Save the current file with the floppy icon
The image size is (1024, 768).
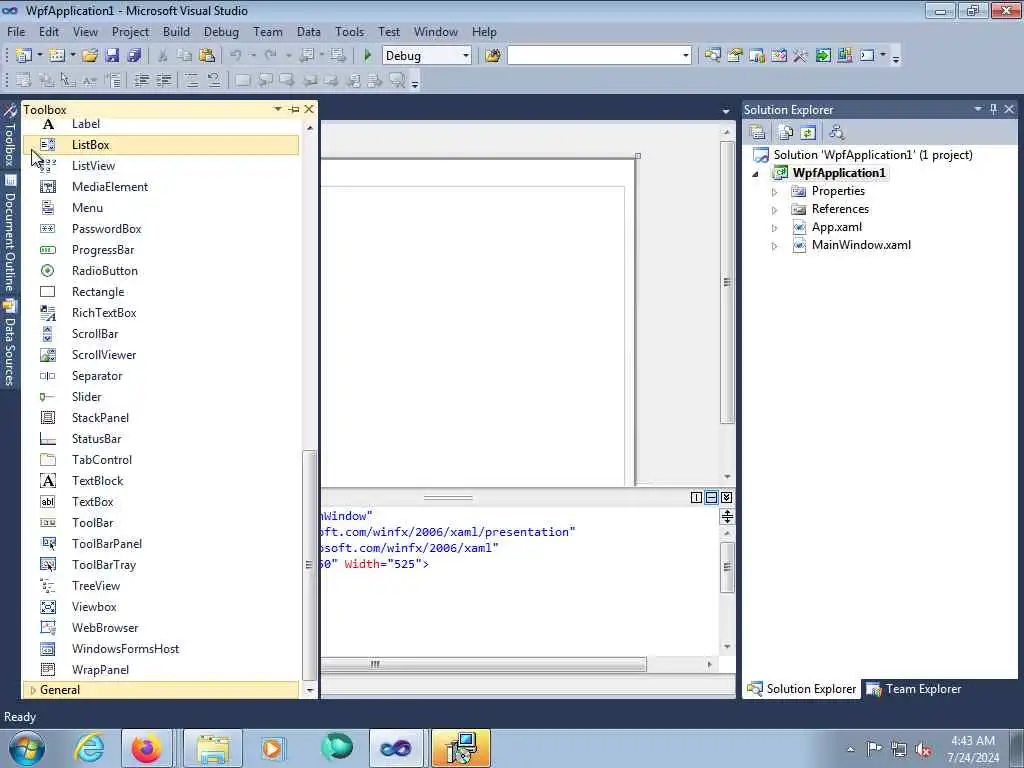click(112, 56)
